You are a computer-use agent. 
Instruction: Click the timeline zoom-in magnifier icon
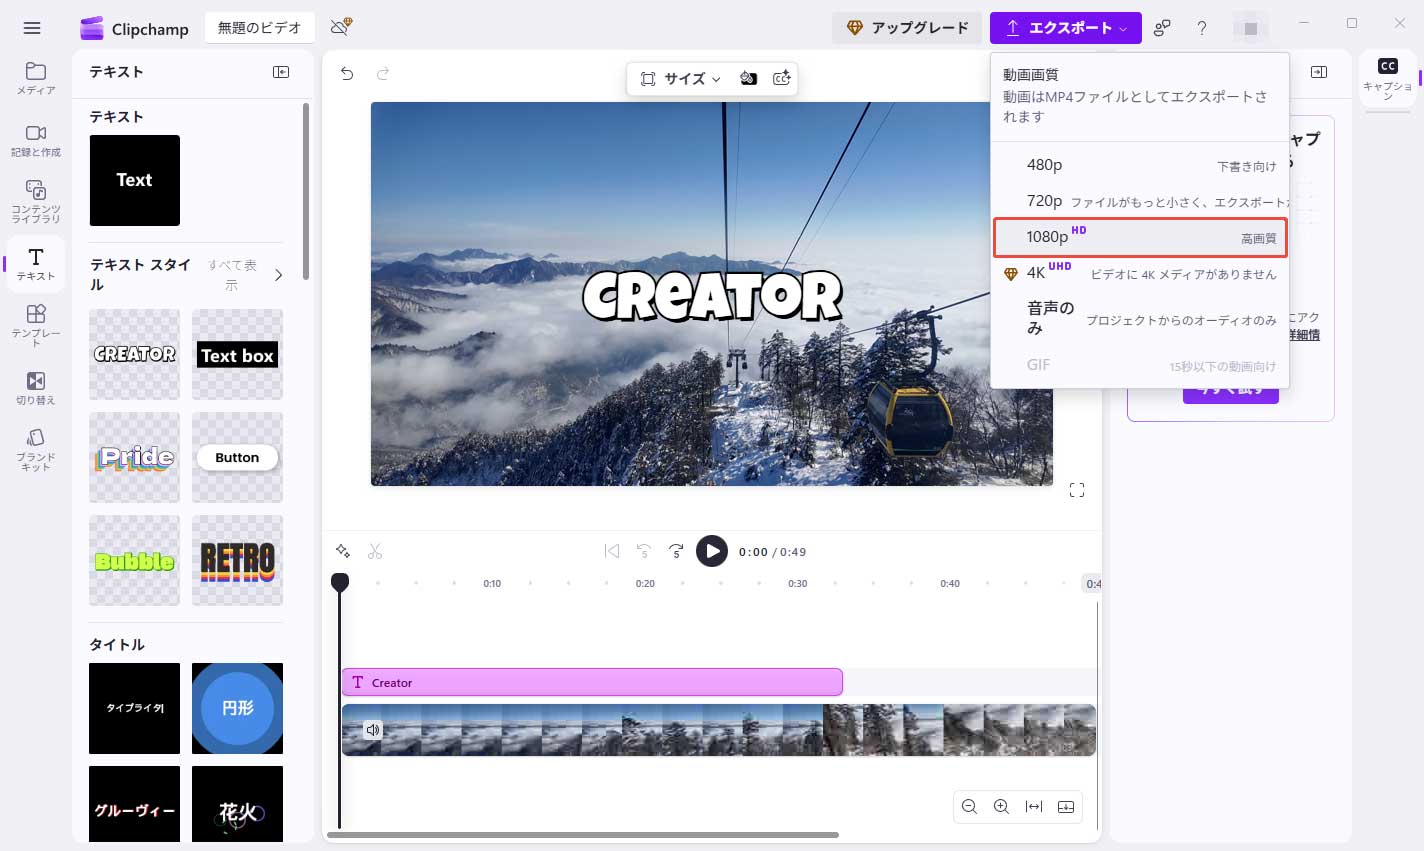(1001, 807)
